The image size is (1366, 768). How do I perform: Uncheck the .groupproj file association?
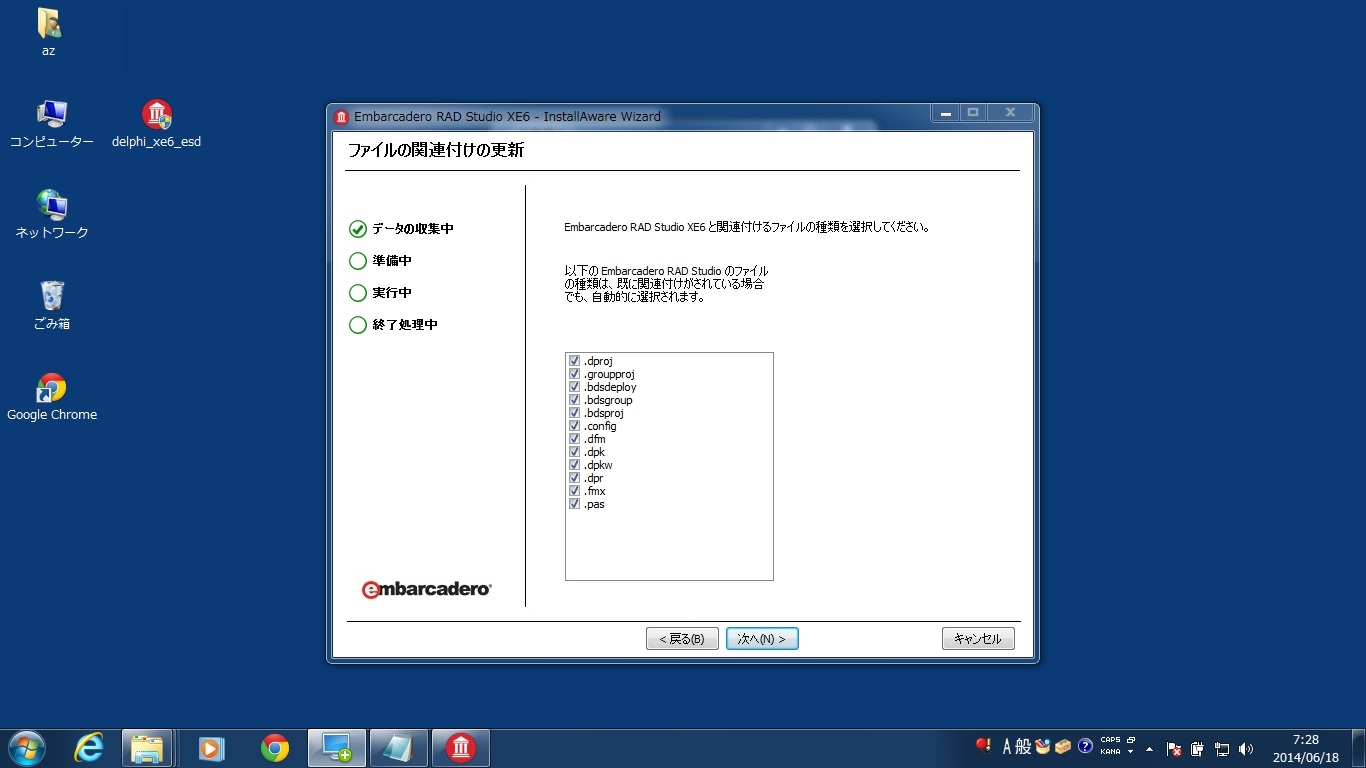[575, 374]
